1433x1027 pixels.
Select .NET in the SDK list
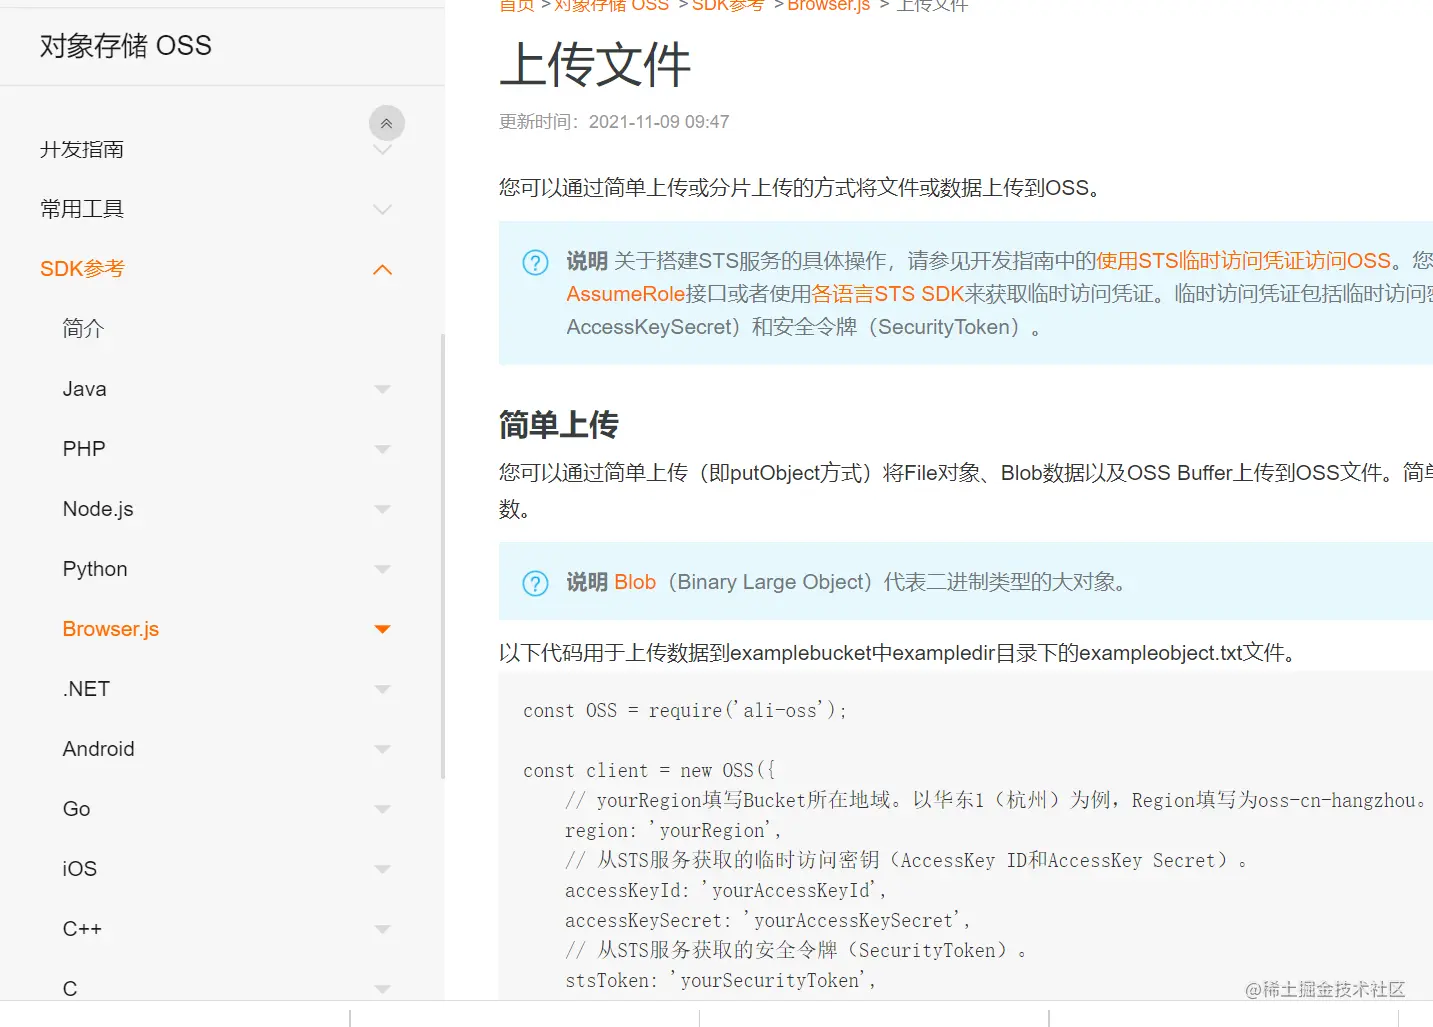(x=86, y=689)
